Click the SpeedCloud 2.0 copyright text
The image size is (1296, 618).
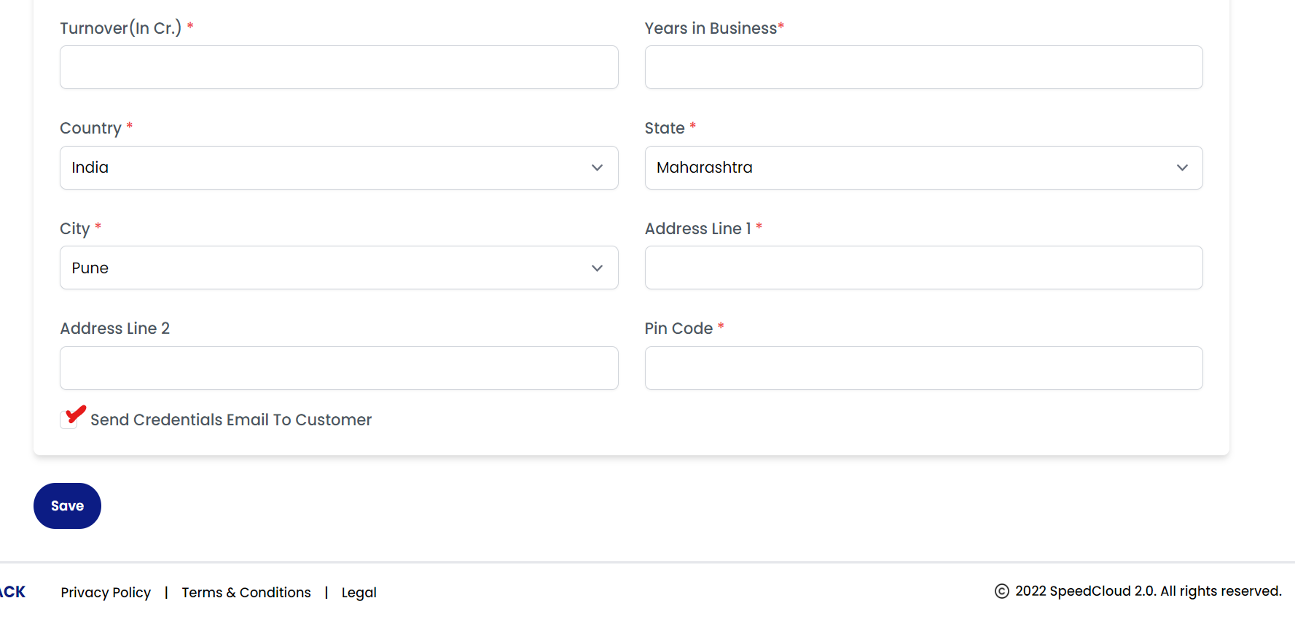[x=1148, y=591]
